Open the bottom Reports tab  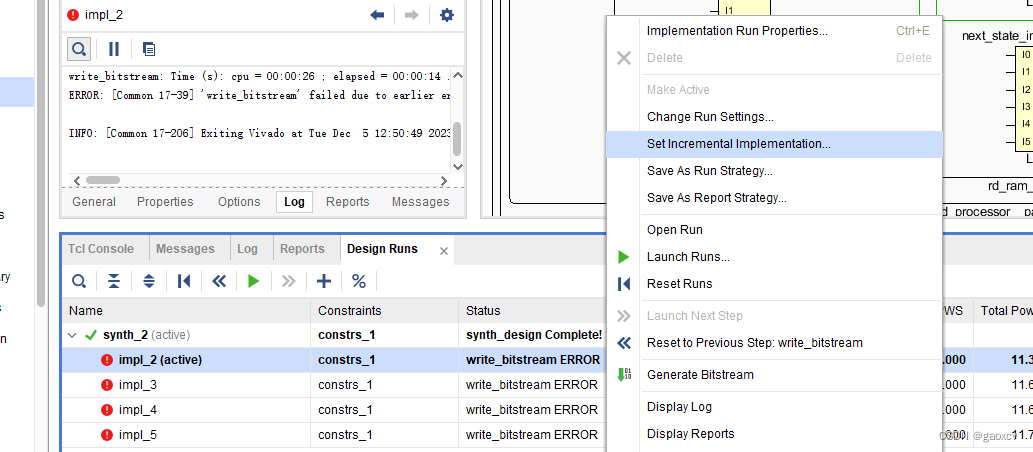pos(302,249)
